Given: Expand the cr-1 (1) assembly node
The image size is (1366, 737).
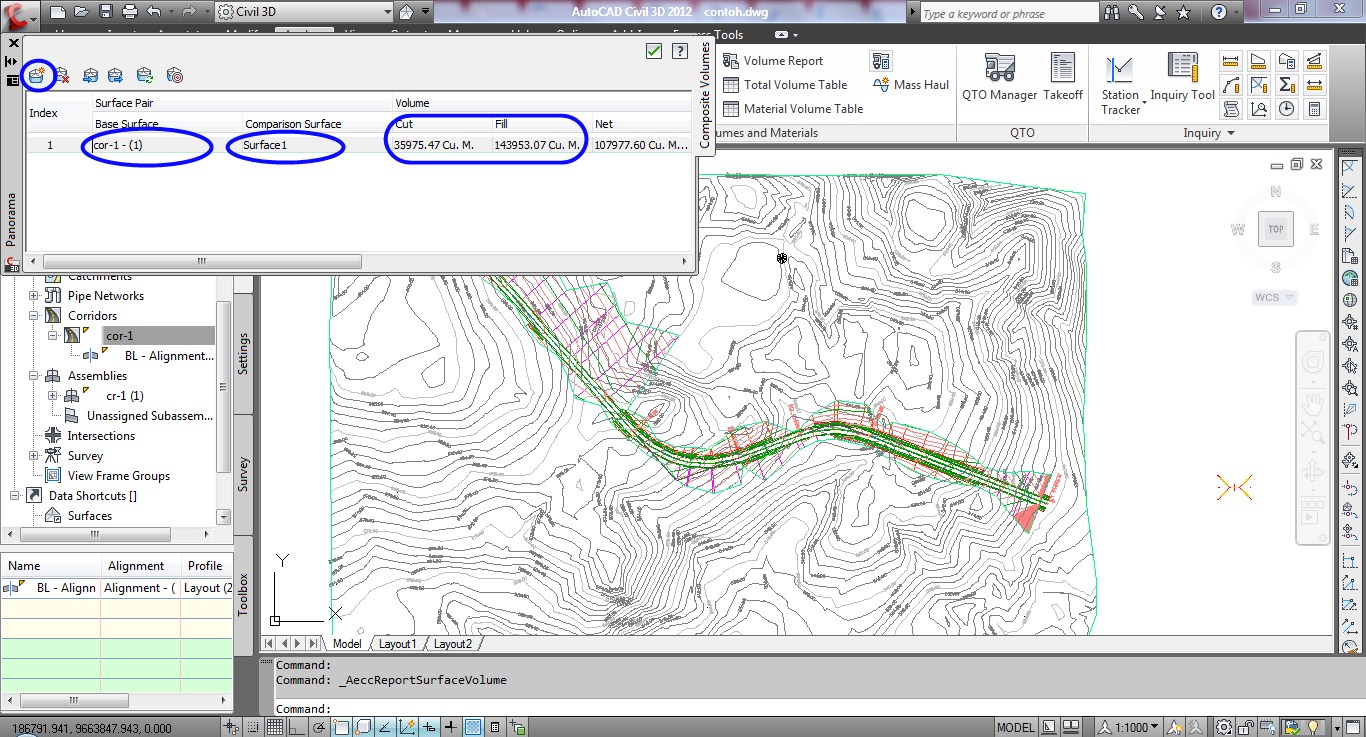Looking at the screenshot, I should pyautogui.click(x=53, y=396).
